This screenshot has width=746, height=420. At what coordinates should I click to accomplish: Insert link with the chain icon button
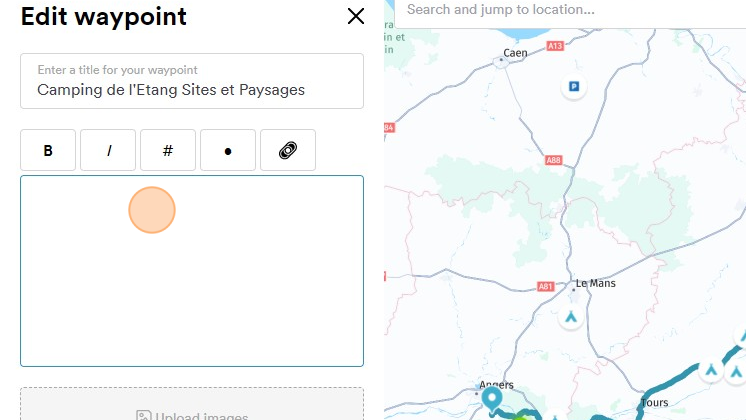pyautogui.click(x=288, y=150)
